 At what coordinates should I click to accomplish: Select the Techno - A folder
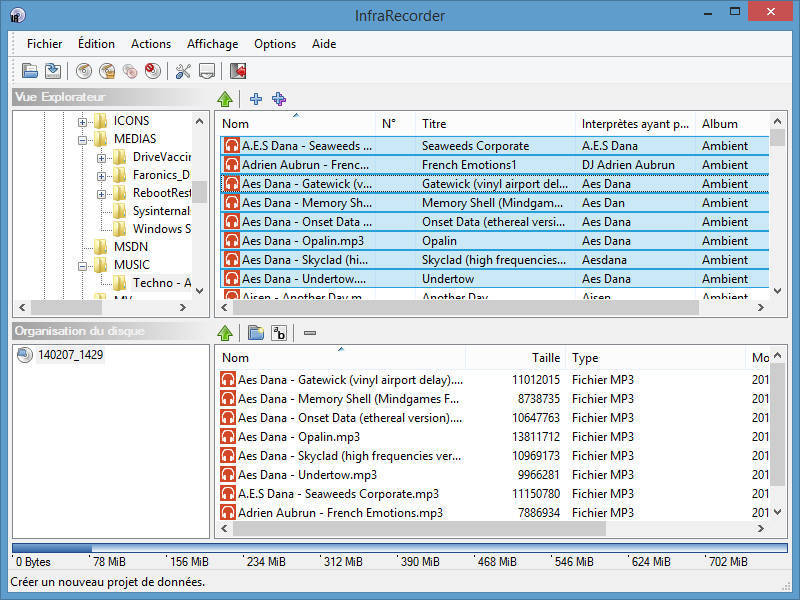pos(161,283)
